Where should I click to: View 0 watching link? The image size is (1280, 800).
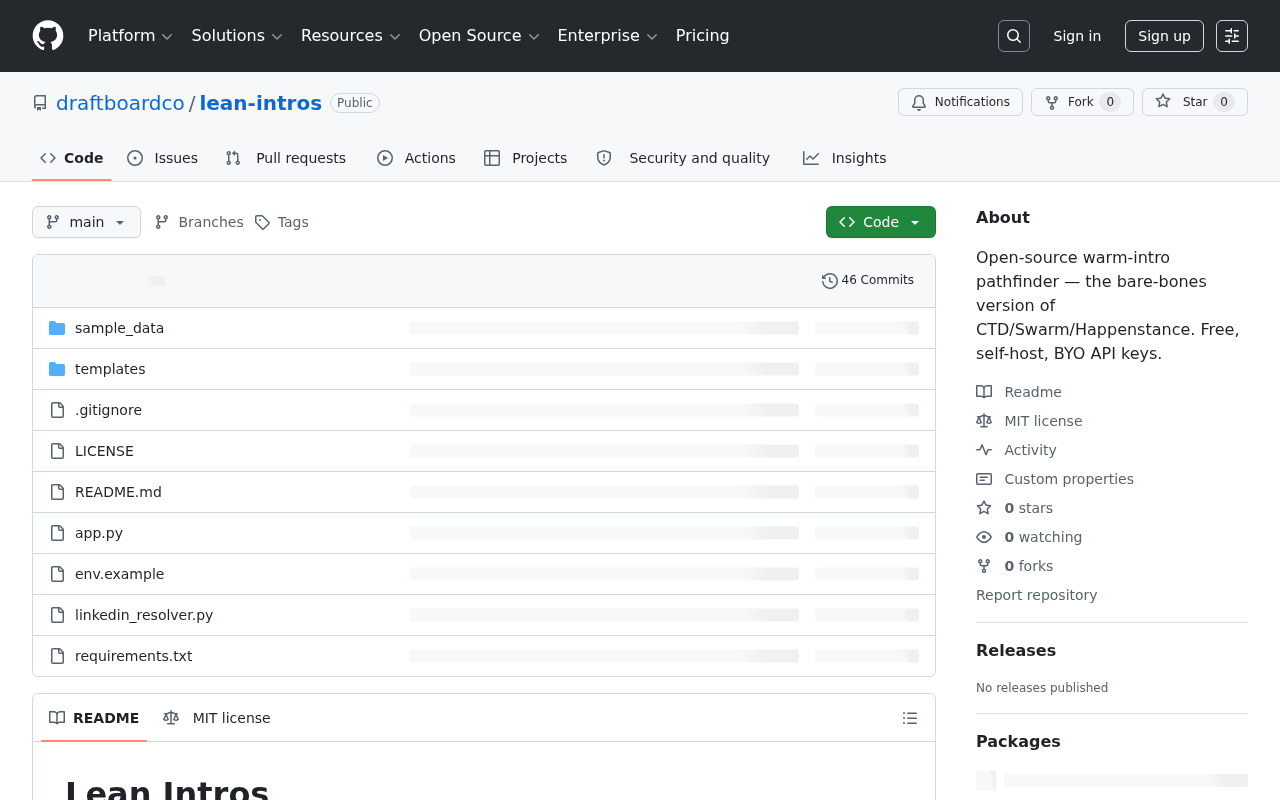point(1029,537)
